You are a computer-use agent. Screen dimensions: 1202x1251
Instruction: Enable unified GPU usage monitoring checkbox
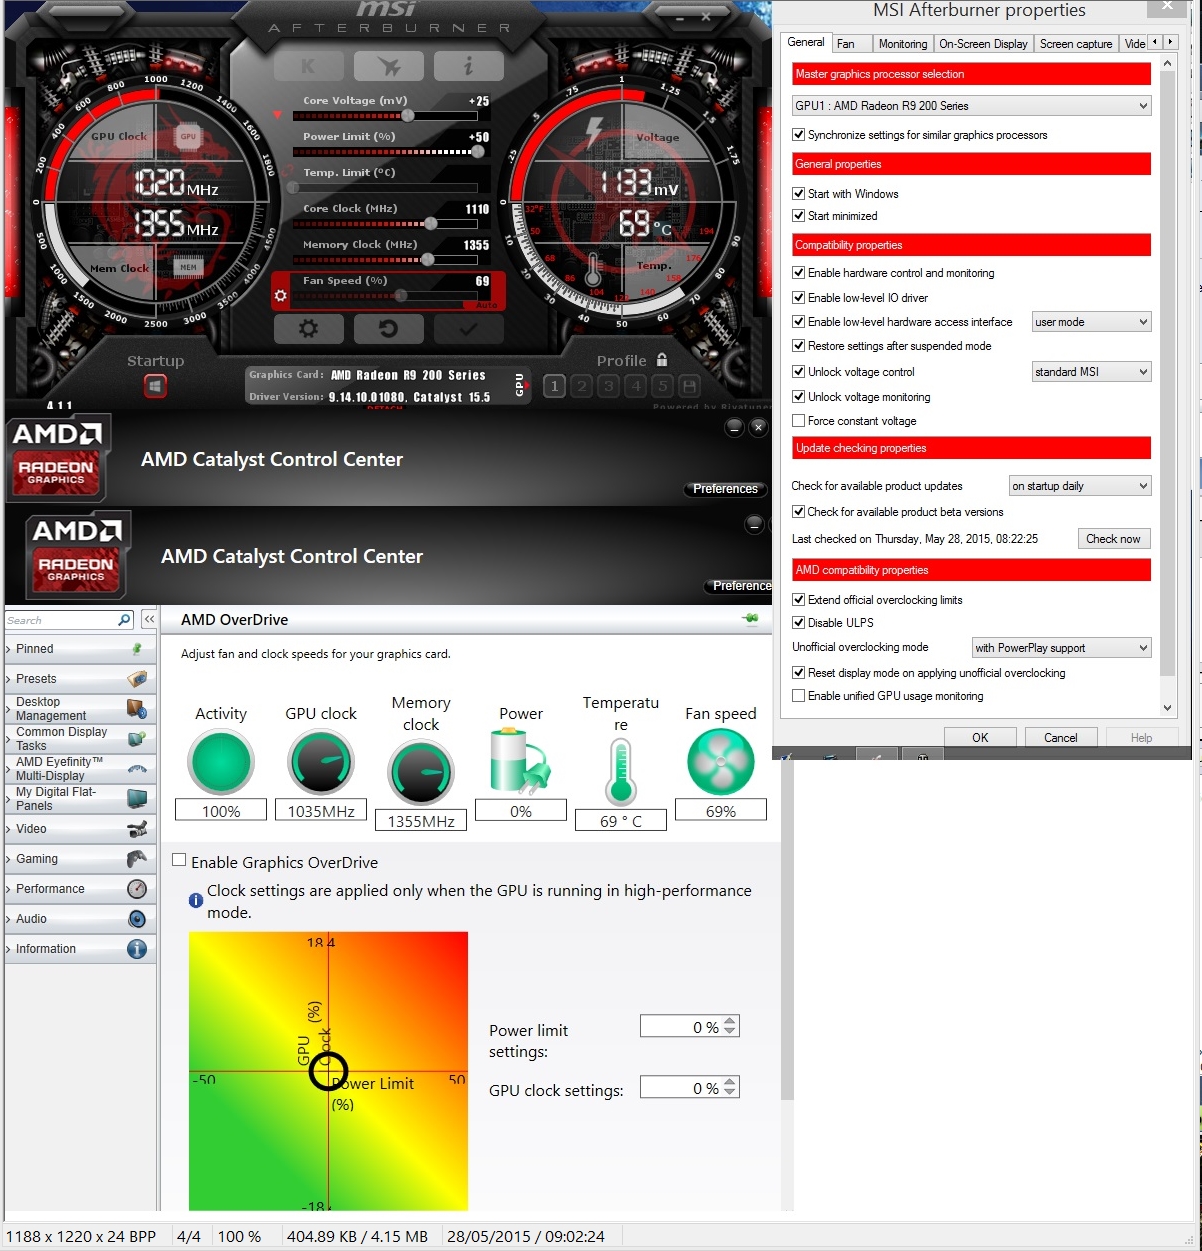798,696
